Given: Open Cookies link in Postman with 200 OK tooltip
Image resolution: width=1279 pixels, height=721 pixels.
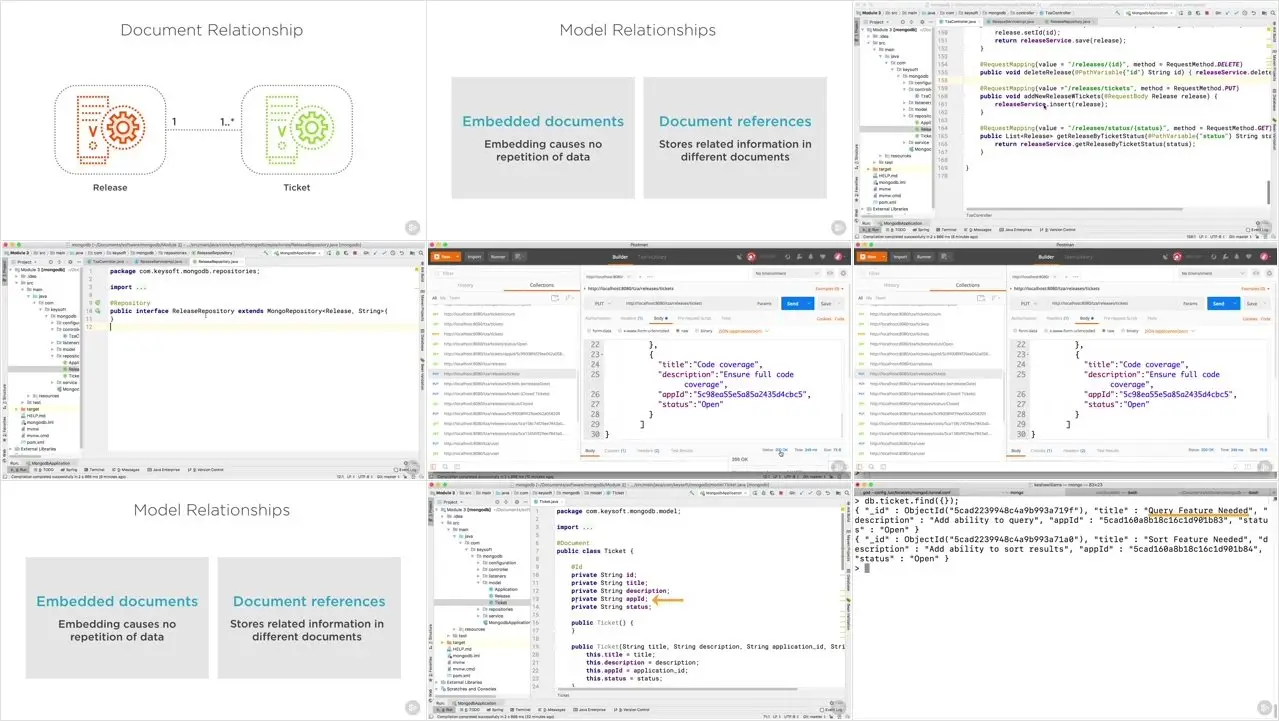Looking at the screenshot, I should pyautogui.click(x=824, y=319).
